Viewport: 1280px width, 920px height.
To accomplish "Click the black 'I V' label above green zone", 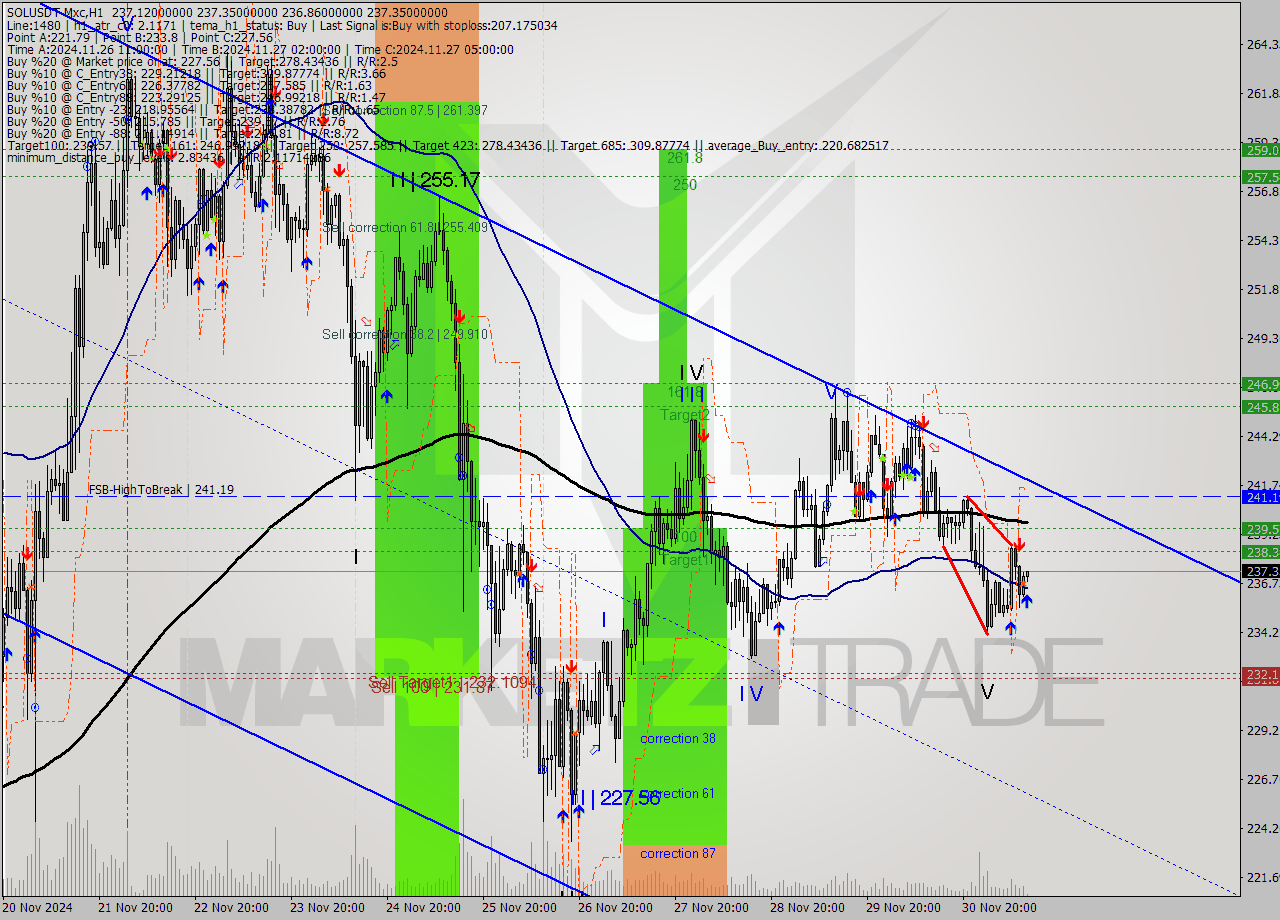I will point(691,372).
